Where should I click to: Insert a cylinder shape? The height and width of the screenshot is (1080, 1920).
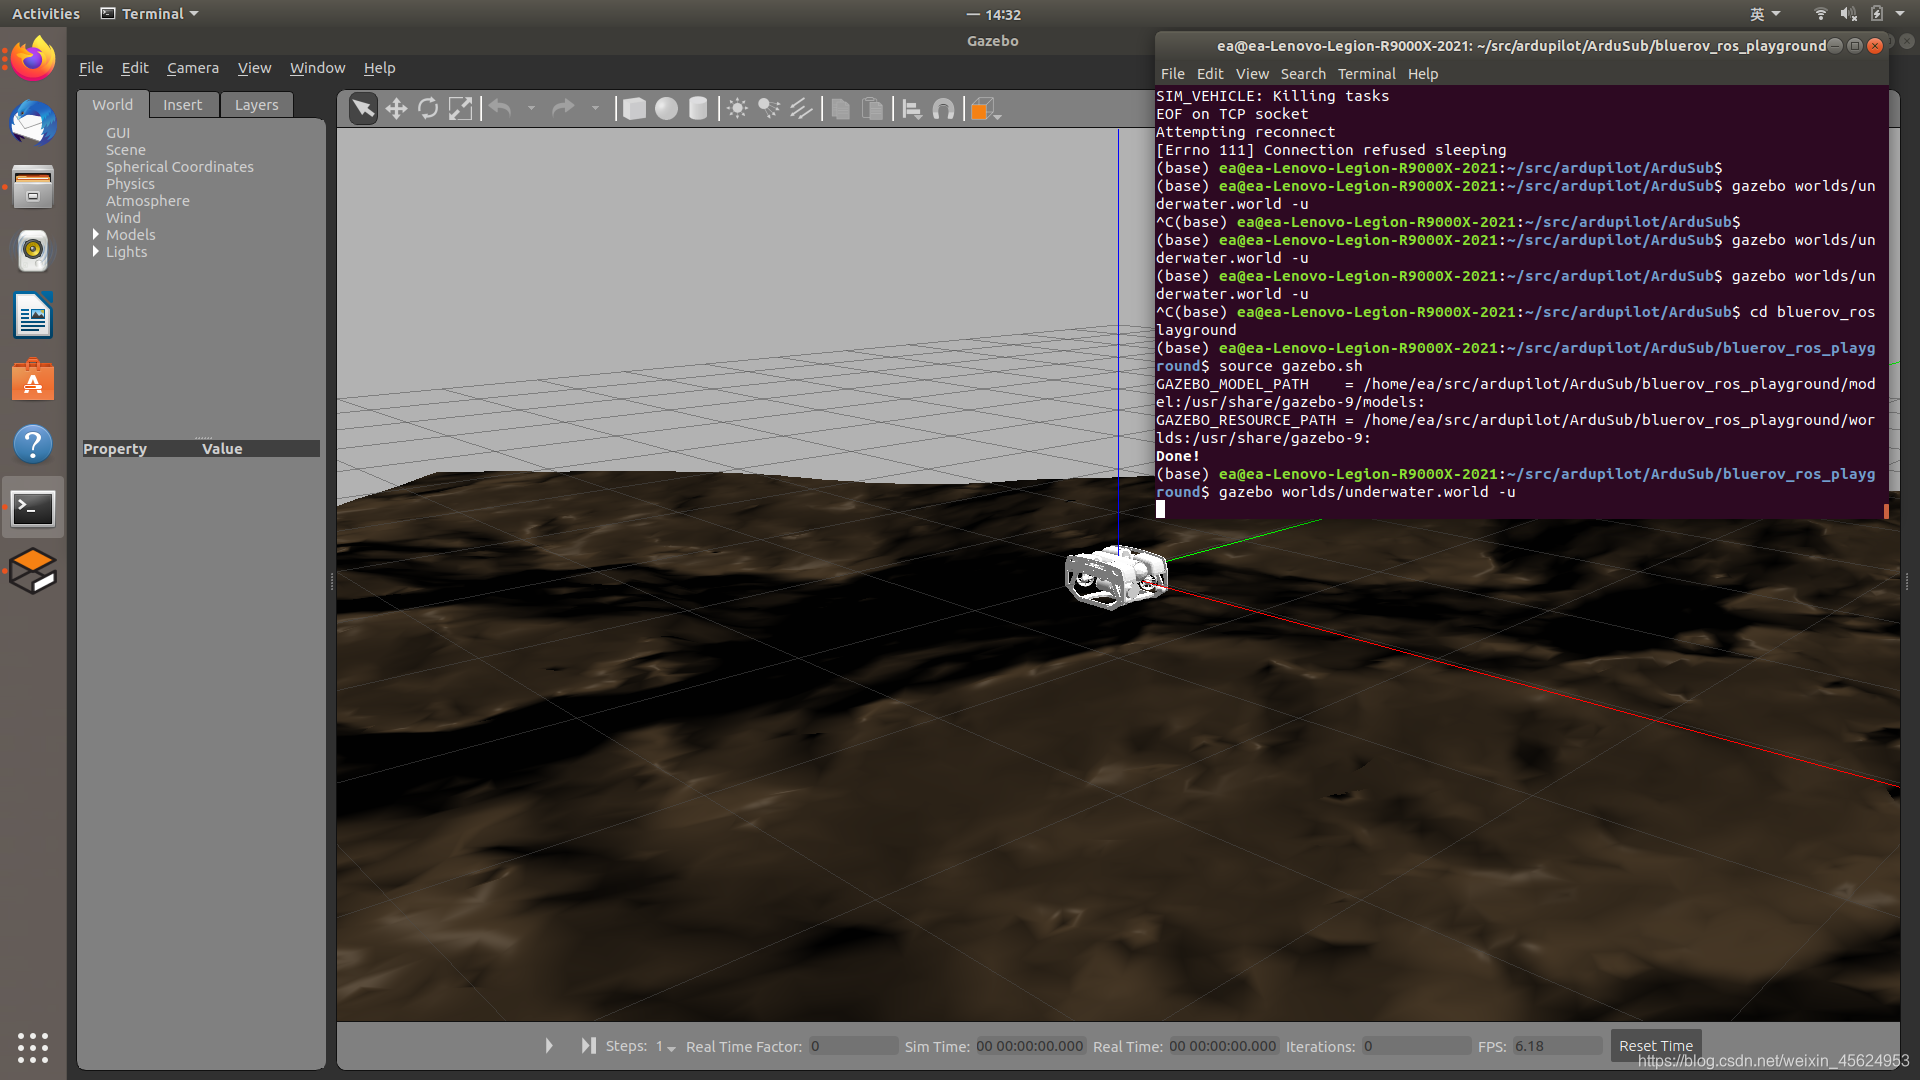pos(698,109)
